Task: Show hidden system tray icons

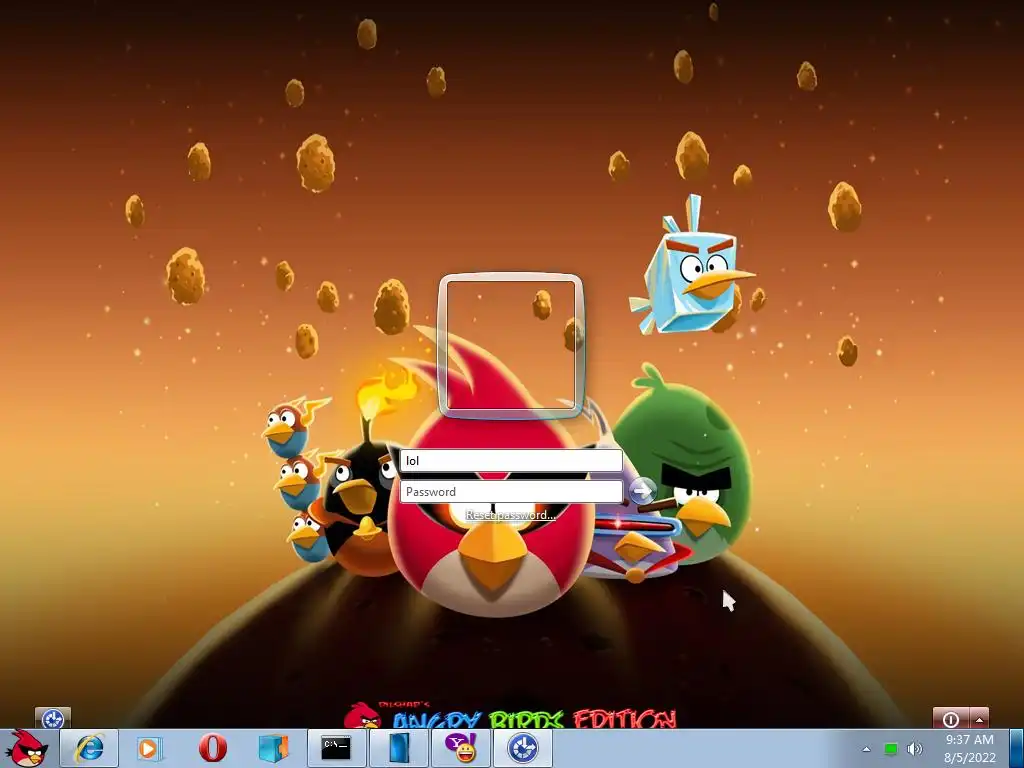Action: tap(867, 749)
